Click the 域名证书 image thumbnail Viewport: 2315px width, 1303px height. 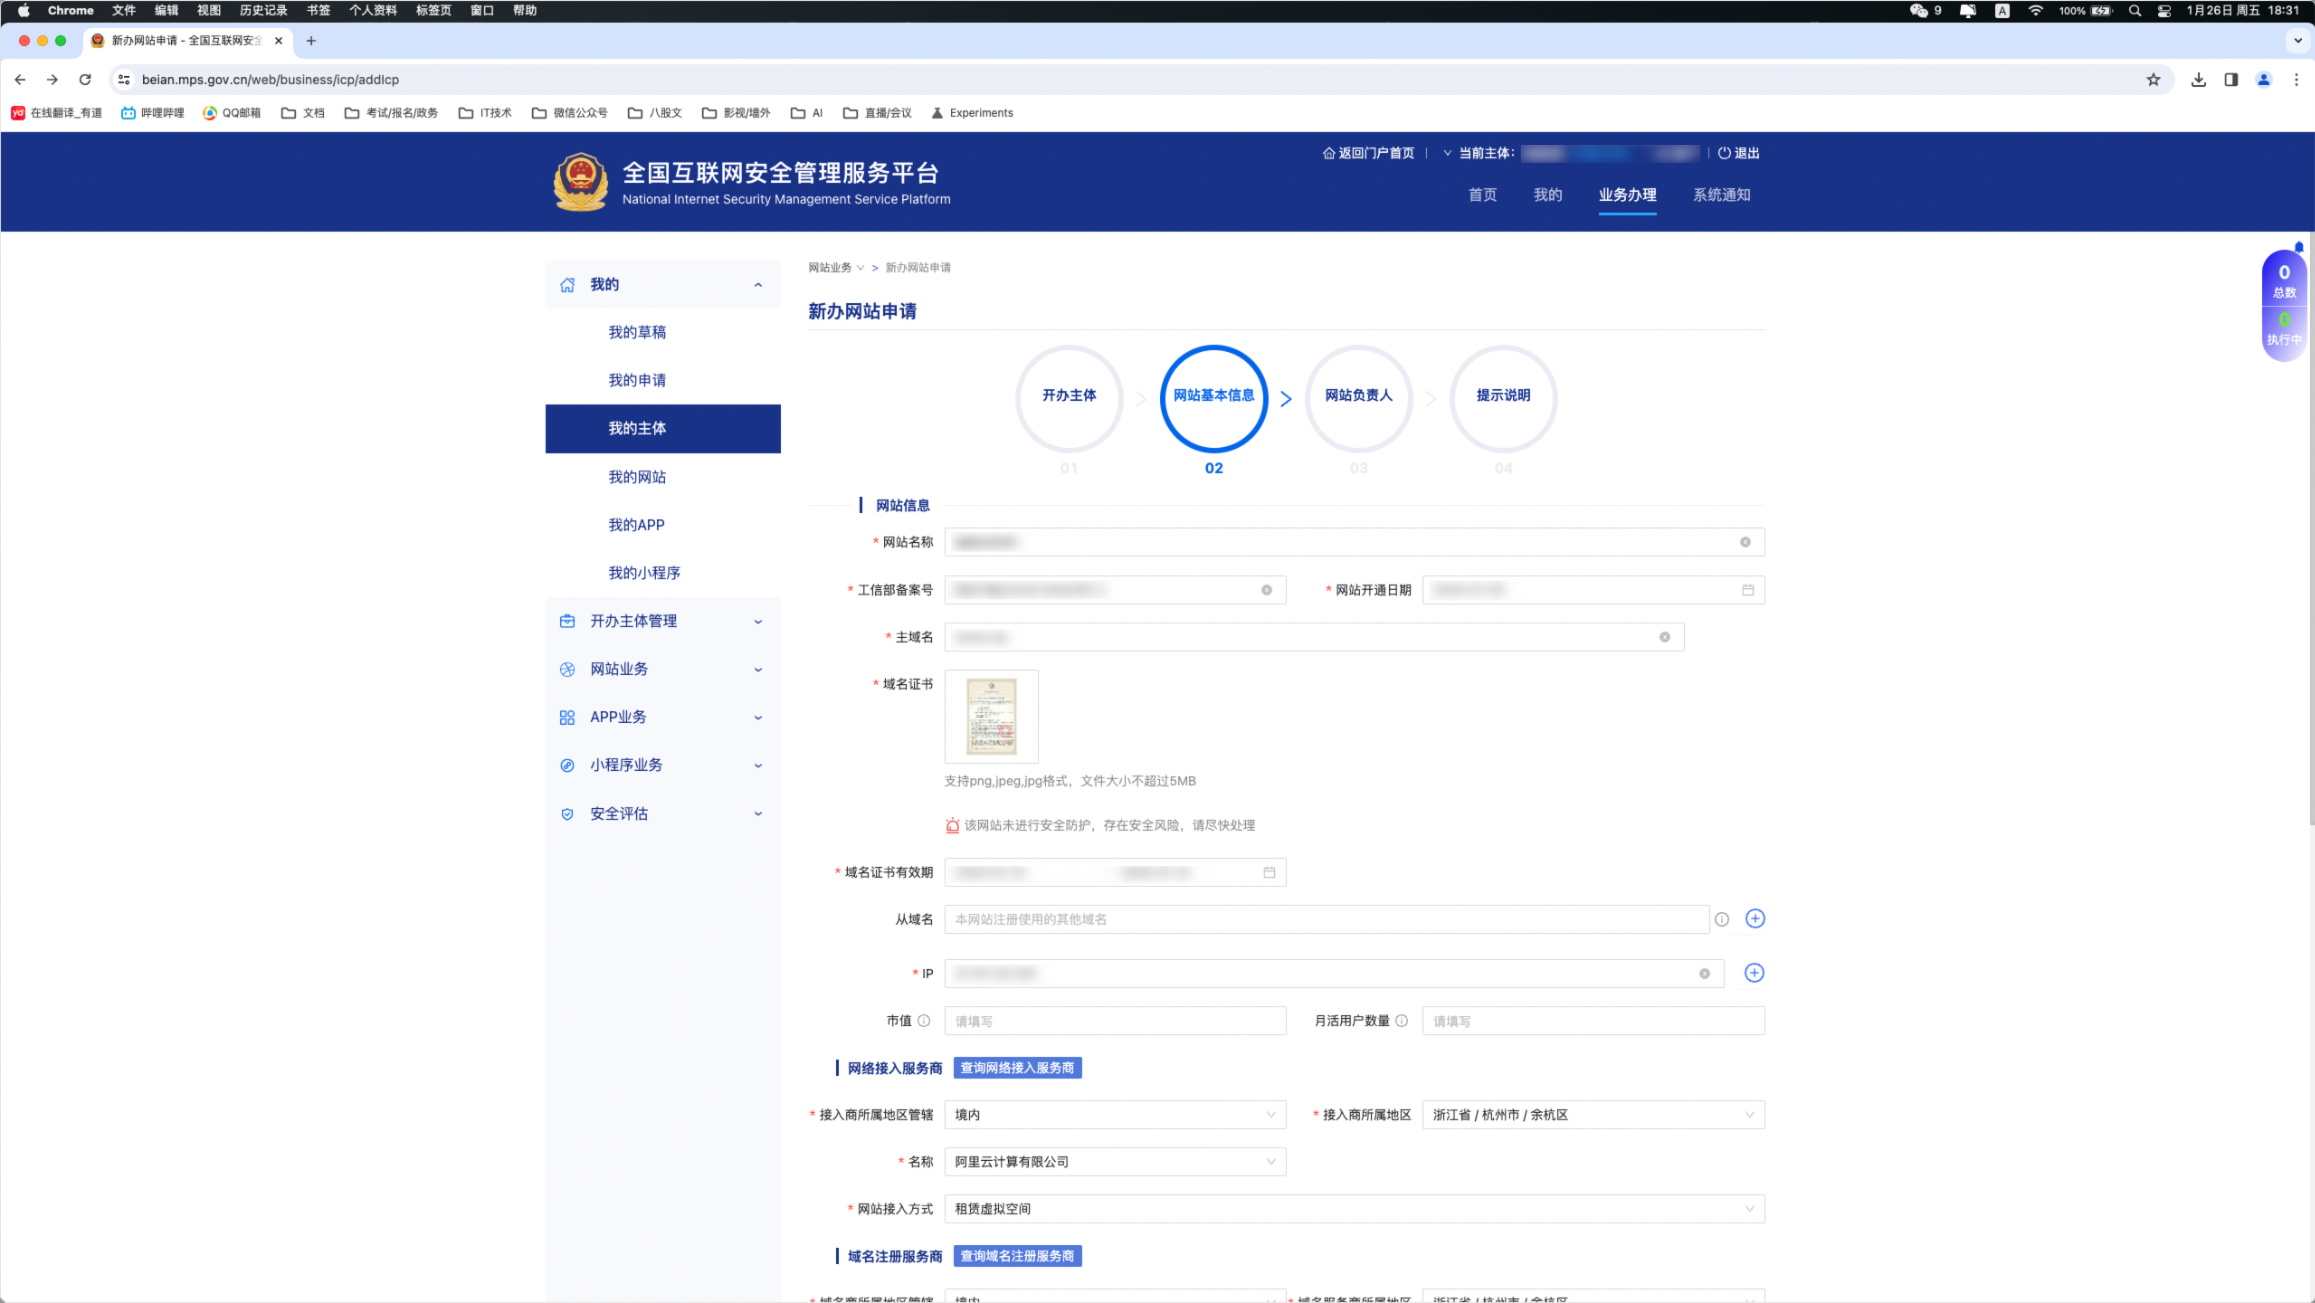point(991,716)
